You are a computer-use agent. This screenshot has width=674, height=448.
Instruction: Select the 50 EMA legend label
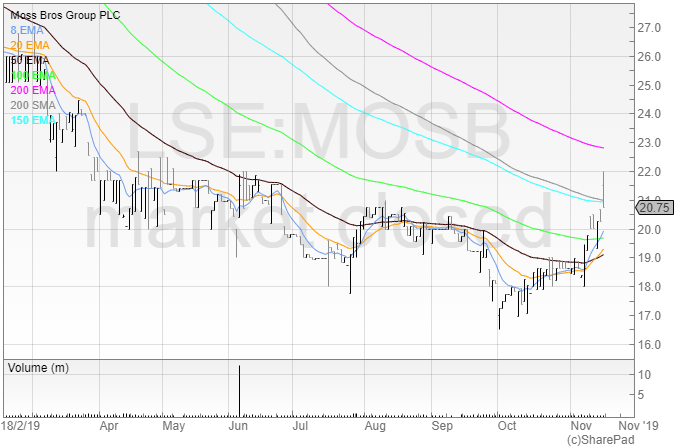point(30,60)
